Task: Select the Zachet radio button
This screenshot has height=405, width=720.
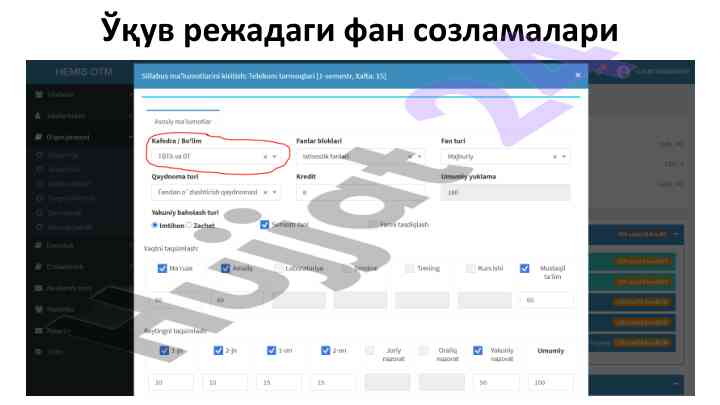Action: pyautogui.click(x=189, y=225)
